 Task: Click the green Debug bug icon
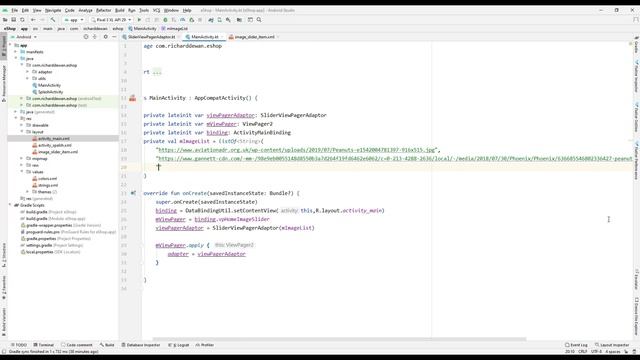[165, 20]
